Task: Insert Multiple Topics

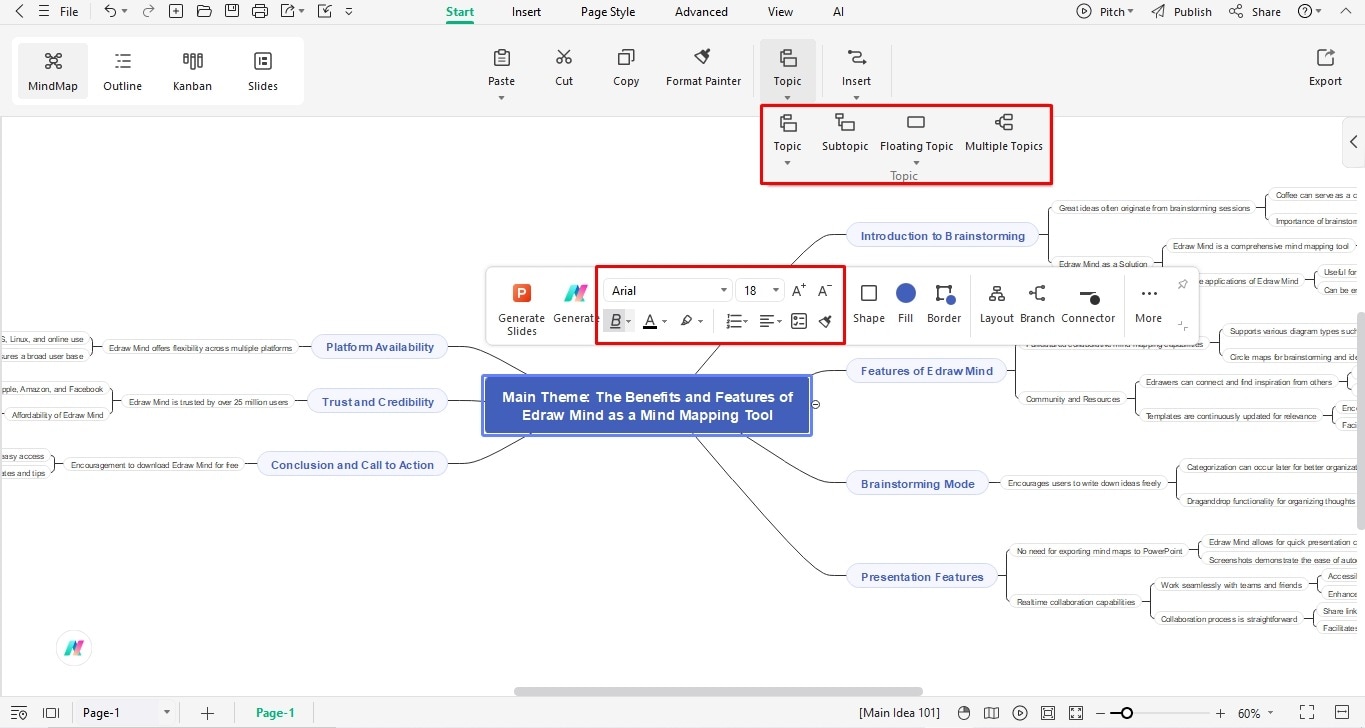Action: 1003,133
